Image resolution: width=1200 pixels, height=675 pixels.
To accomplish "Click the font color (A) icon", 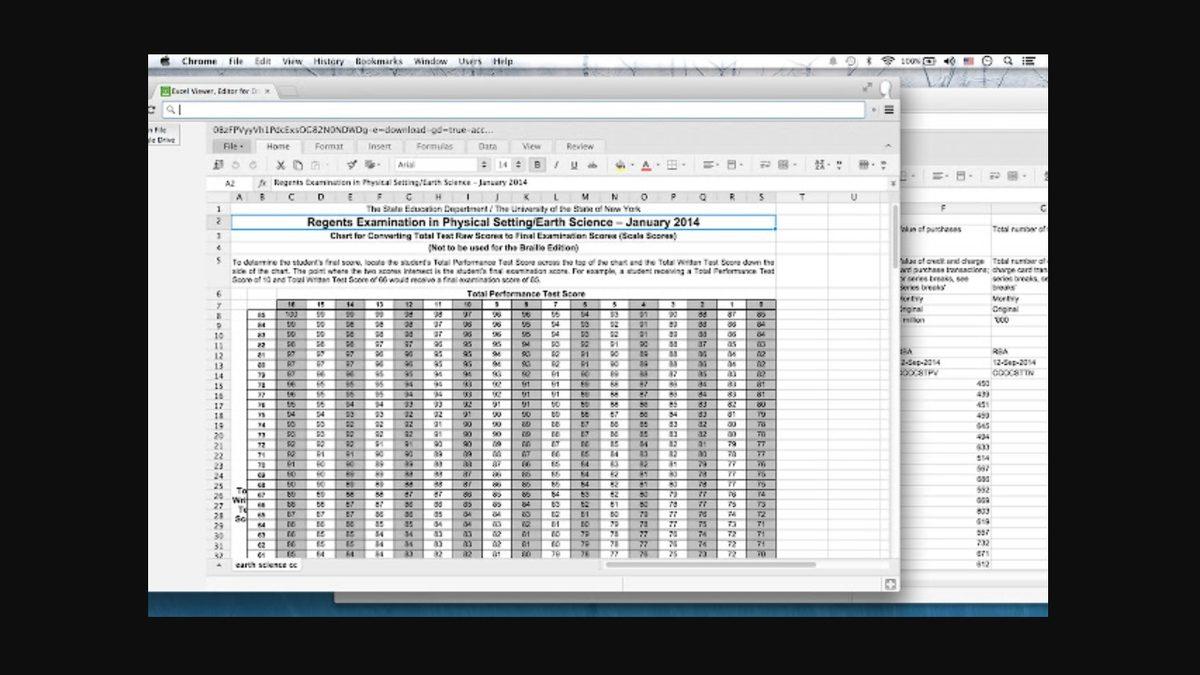I will point(646,164).
